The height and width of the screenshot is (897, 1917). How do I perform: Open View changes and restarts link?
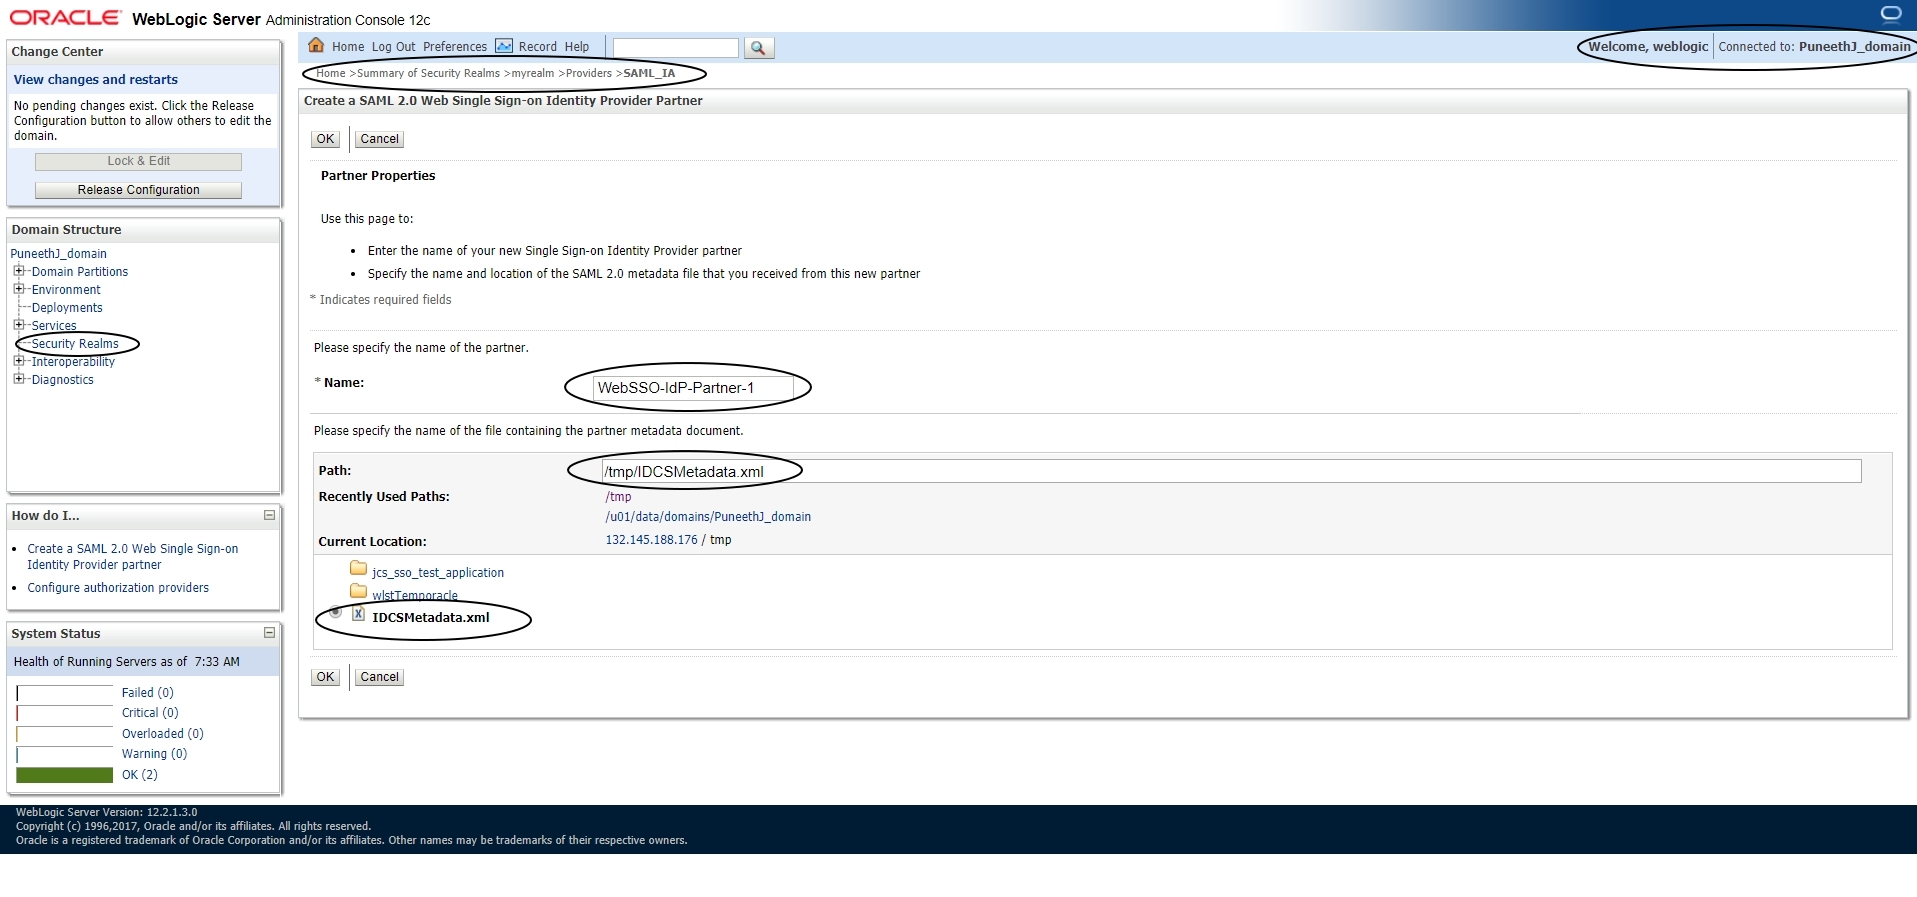point(96,80)
